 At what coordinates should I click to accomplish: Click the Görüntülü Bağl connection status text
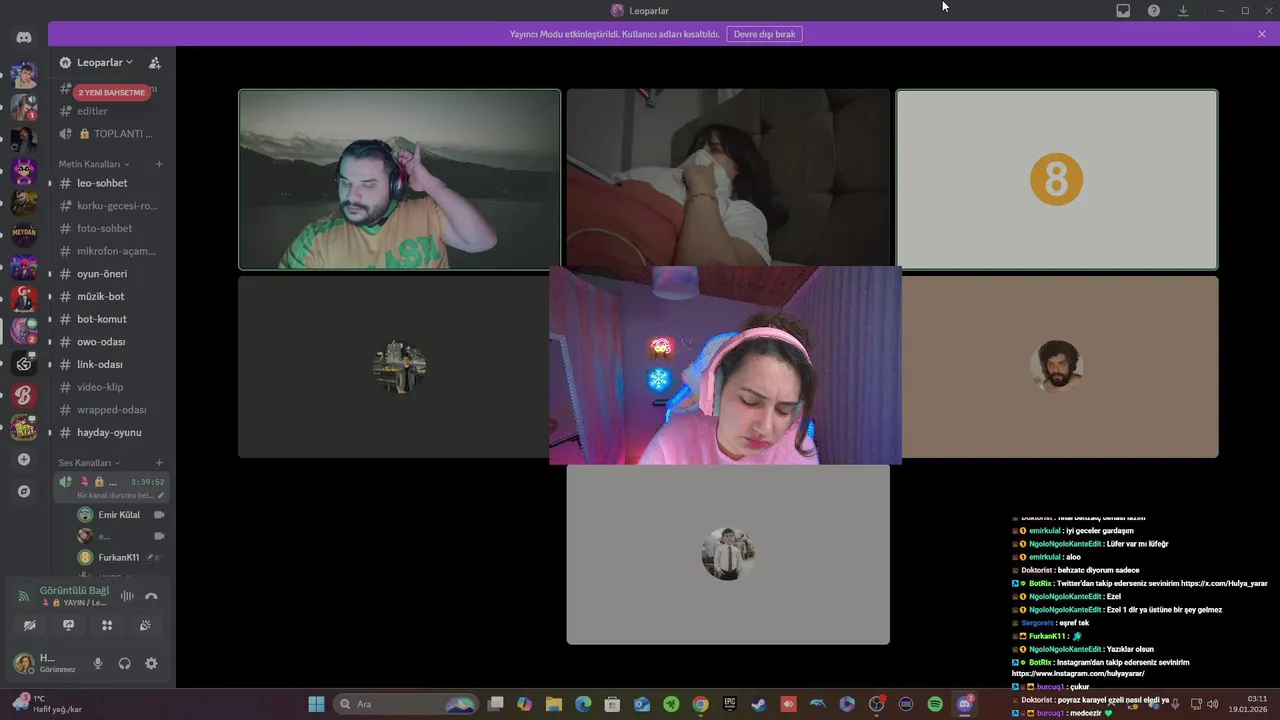[x=74, y=591]
